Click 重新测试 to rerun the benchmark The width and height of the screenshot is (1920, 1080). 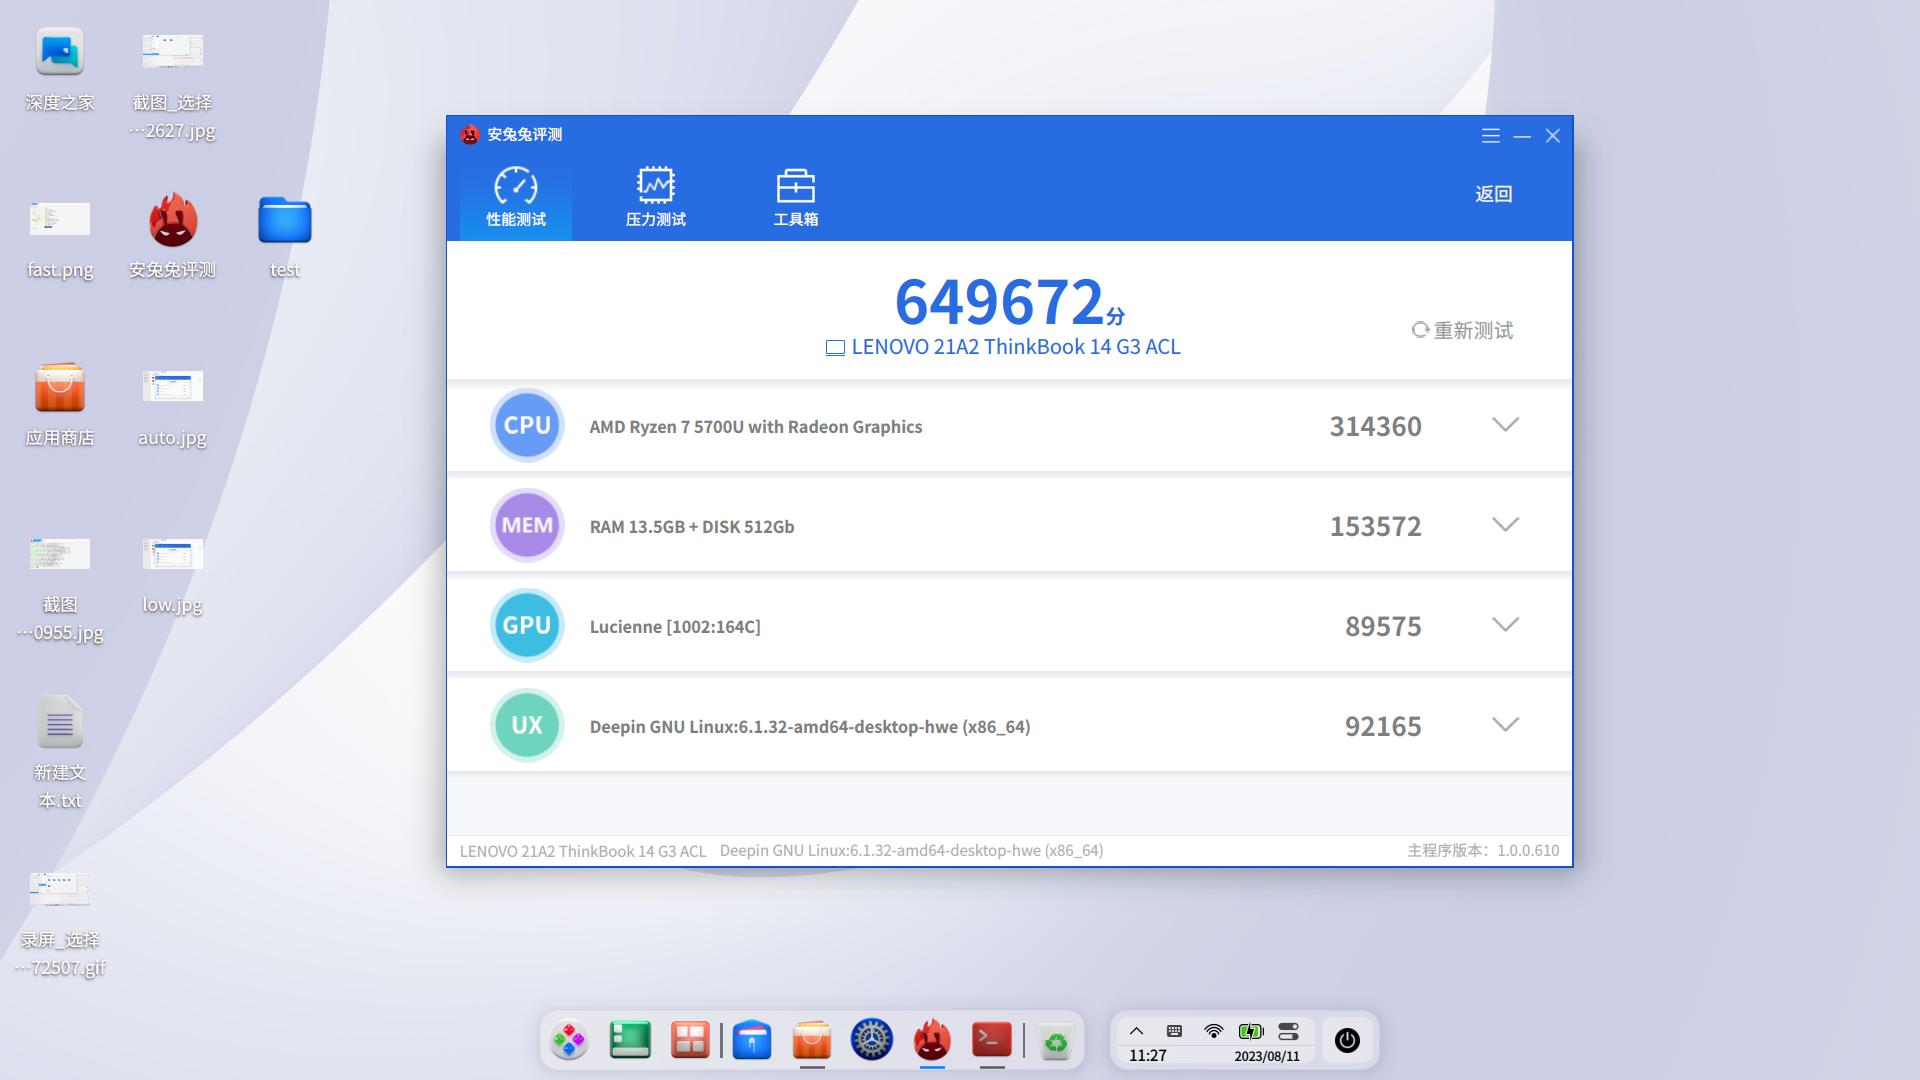pos(1462,330)
